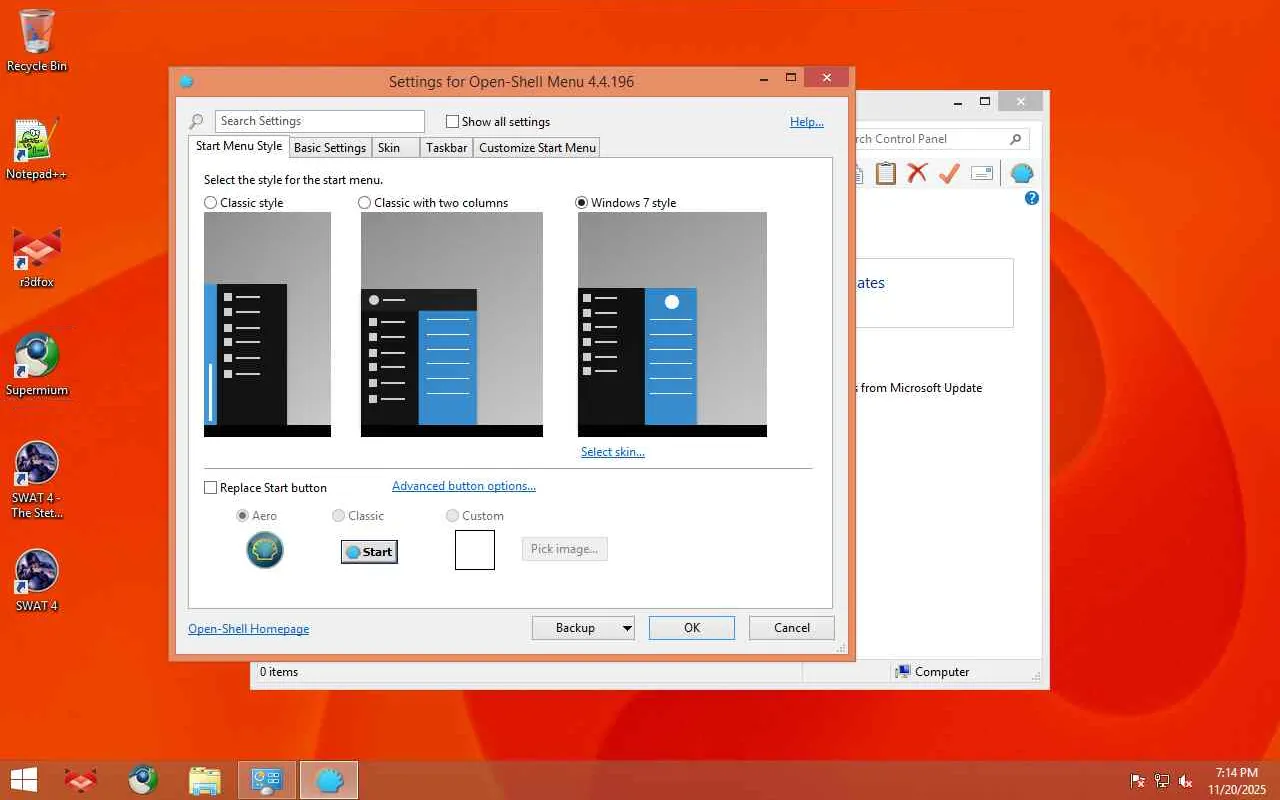This screenshot has width=1280, height=800.
Task: Click the '0 items' status bar text
Action: (x=279, y=672)
